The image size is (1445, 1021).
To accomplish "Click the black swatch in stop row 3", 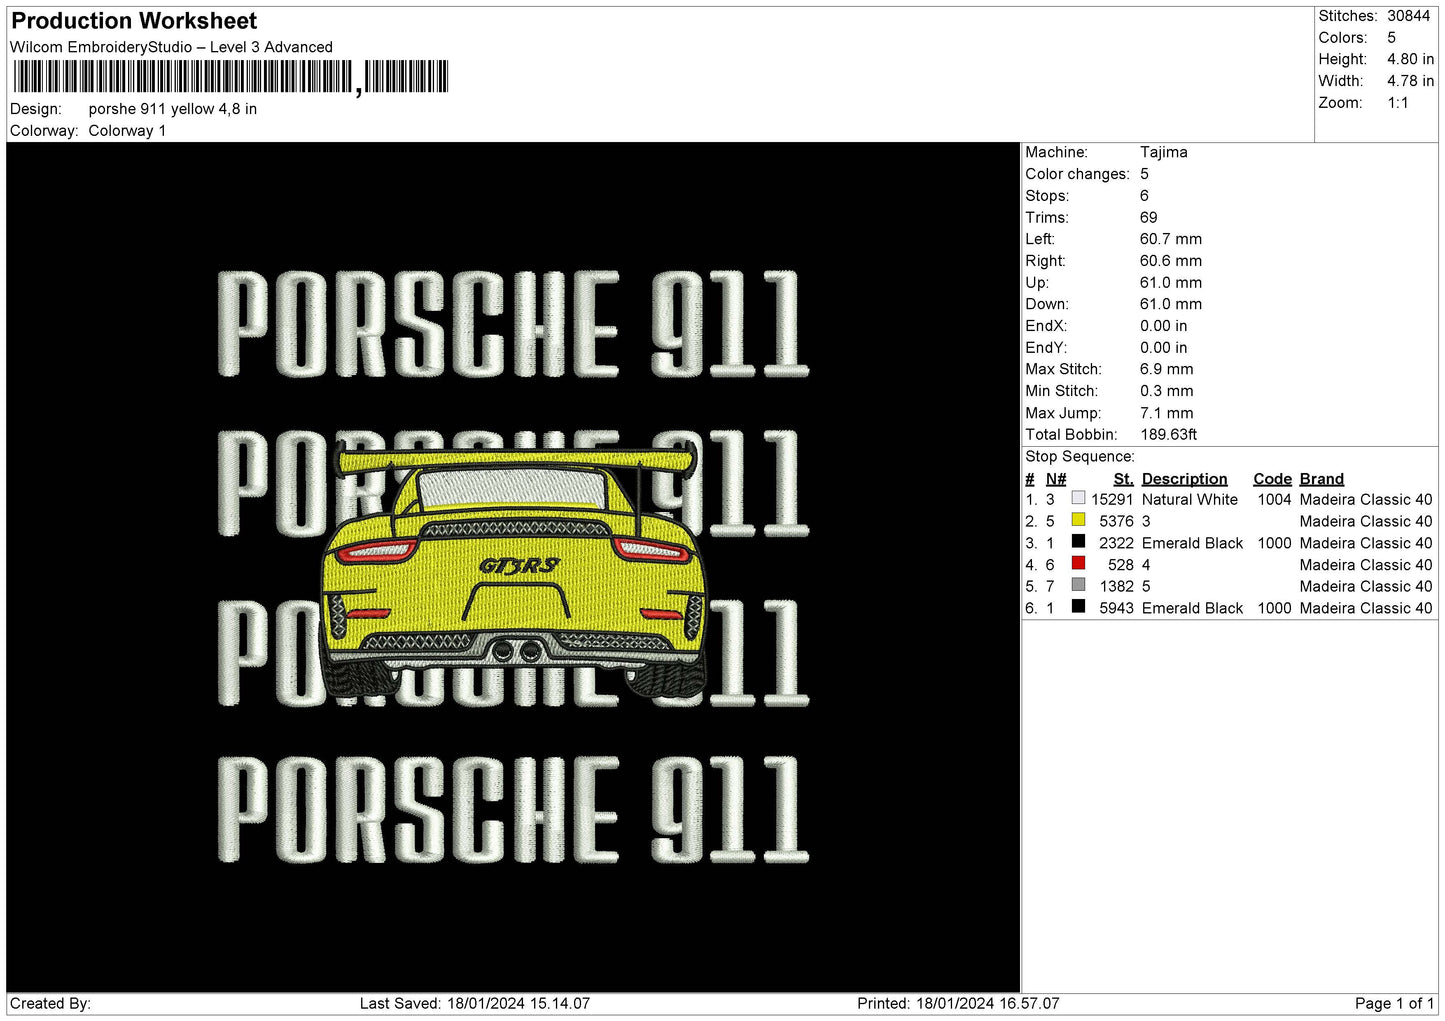I will point(1078,542).
